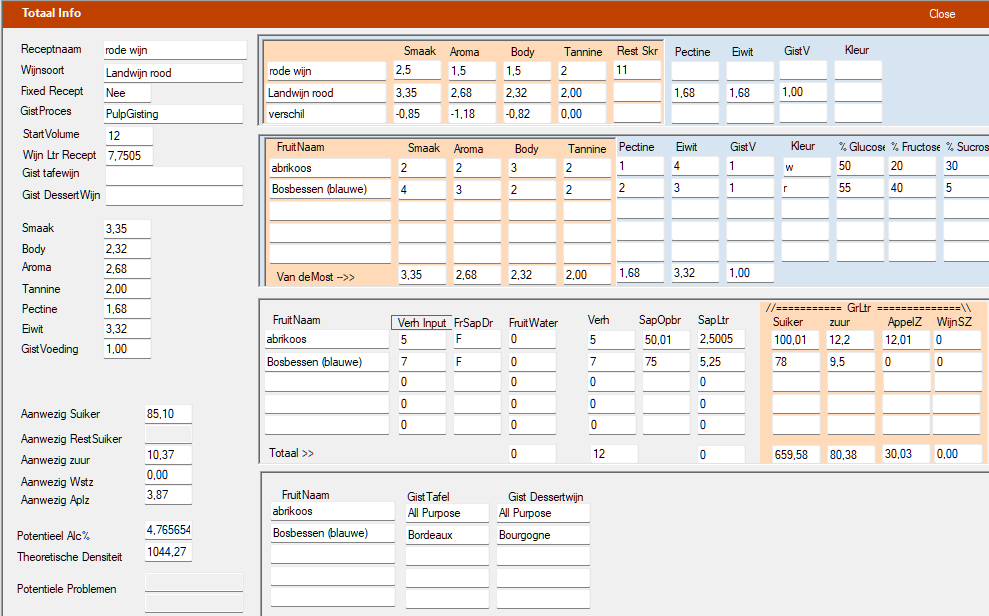Focus the Aanwezig Suiker field

(167, 414)
